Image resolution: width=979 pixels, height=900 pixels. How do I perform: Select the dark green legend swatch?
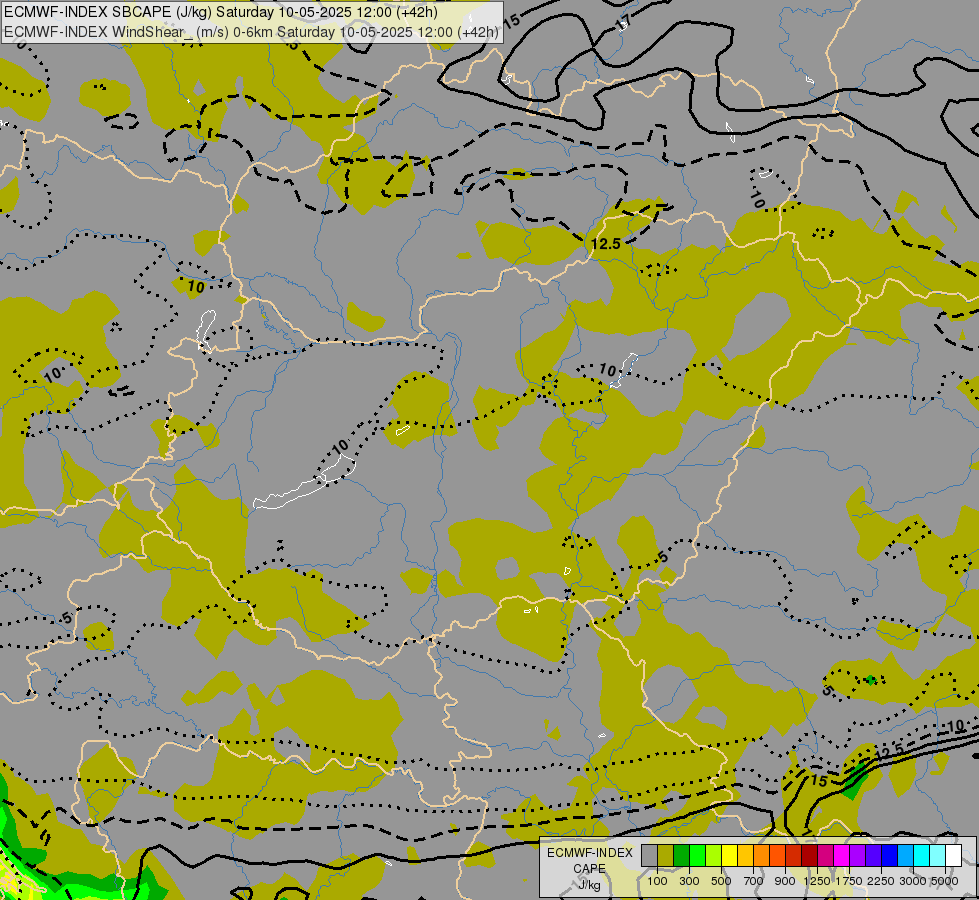[x=682, y=855]
